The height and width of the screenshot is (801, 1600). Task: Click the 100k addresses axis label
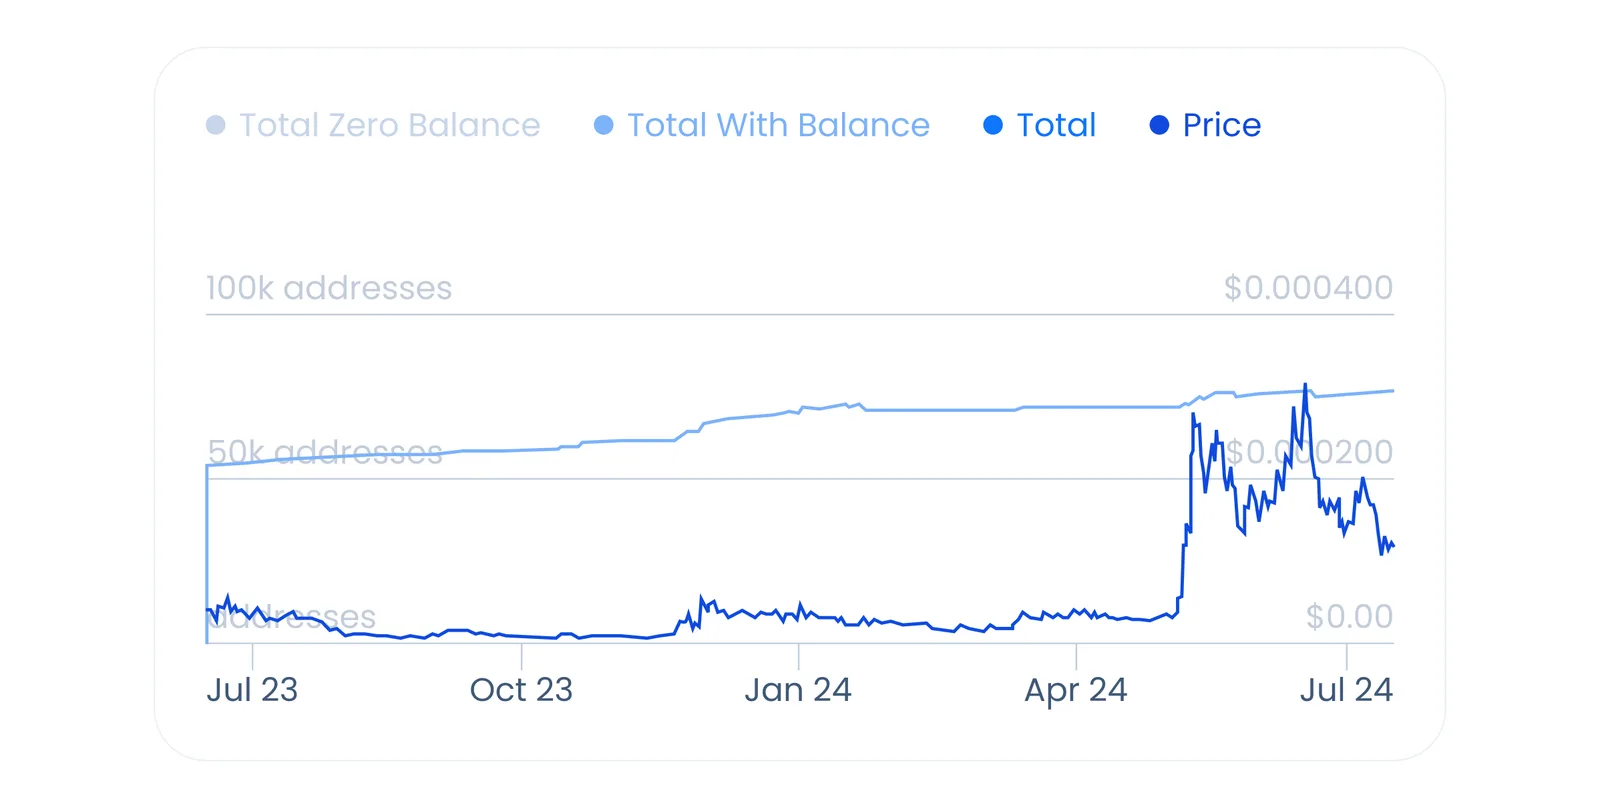click(x=329, y=288)
